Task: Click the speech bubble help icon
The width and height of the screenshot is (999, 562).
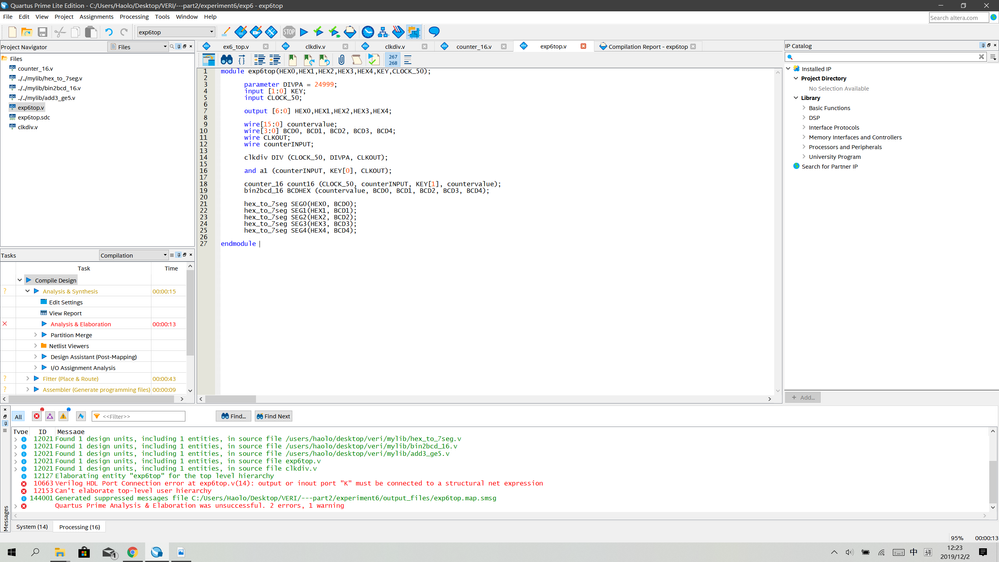Action: (x=434, y=32)
